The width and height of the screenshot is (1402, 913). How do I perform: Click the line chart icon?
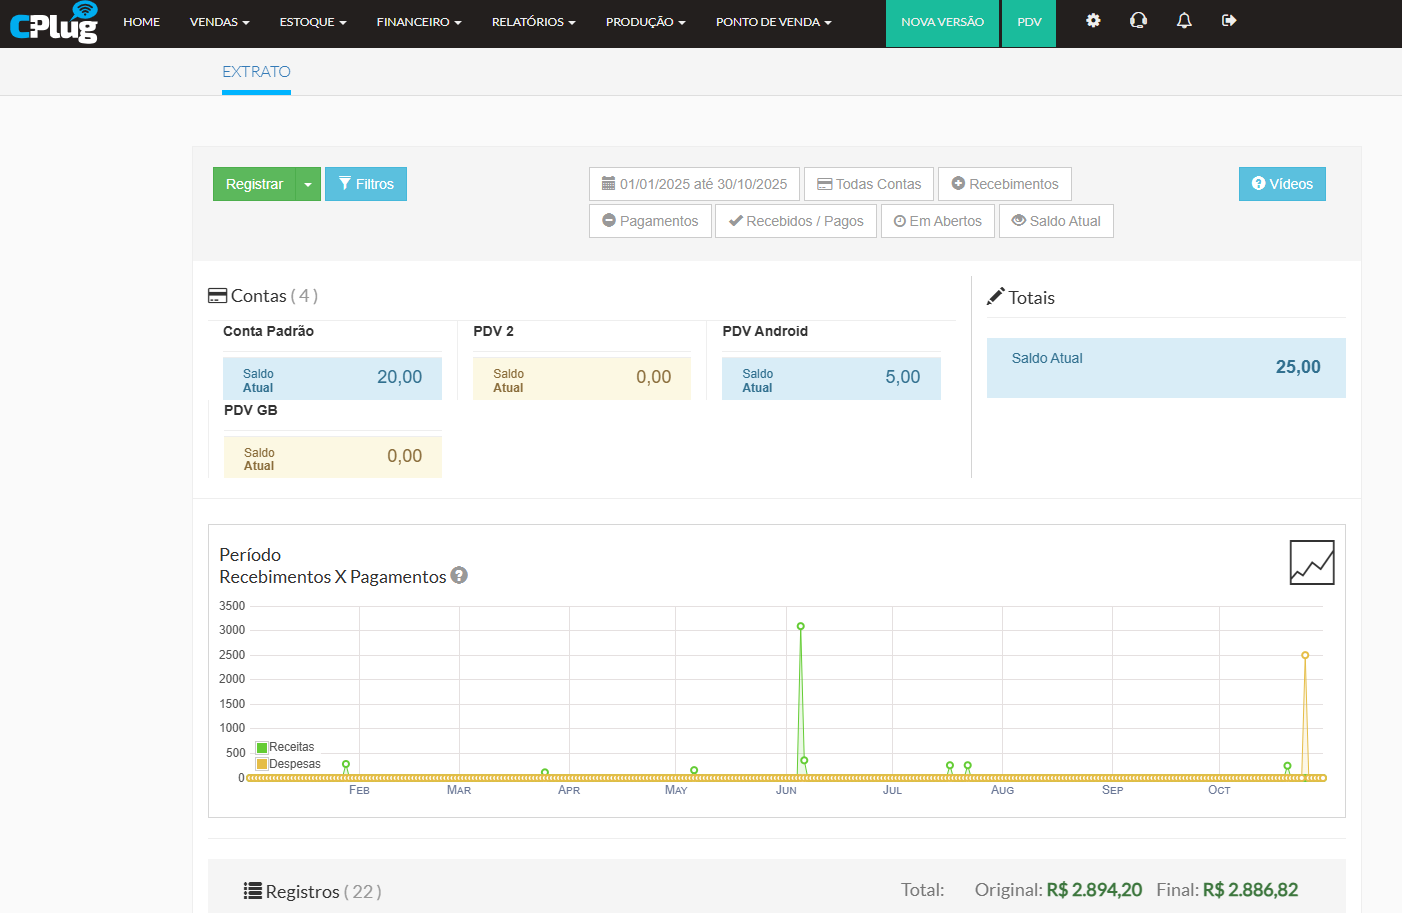point(1311,563)
